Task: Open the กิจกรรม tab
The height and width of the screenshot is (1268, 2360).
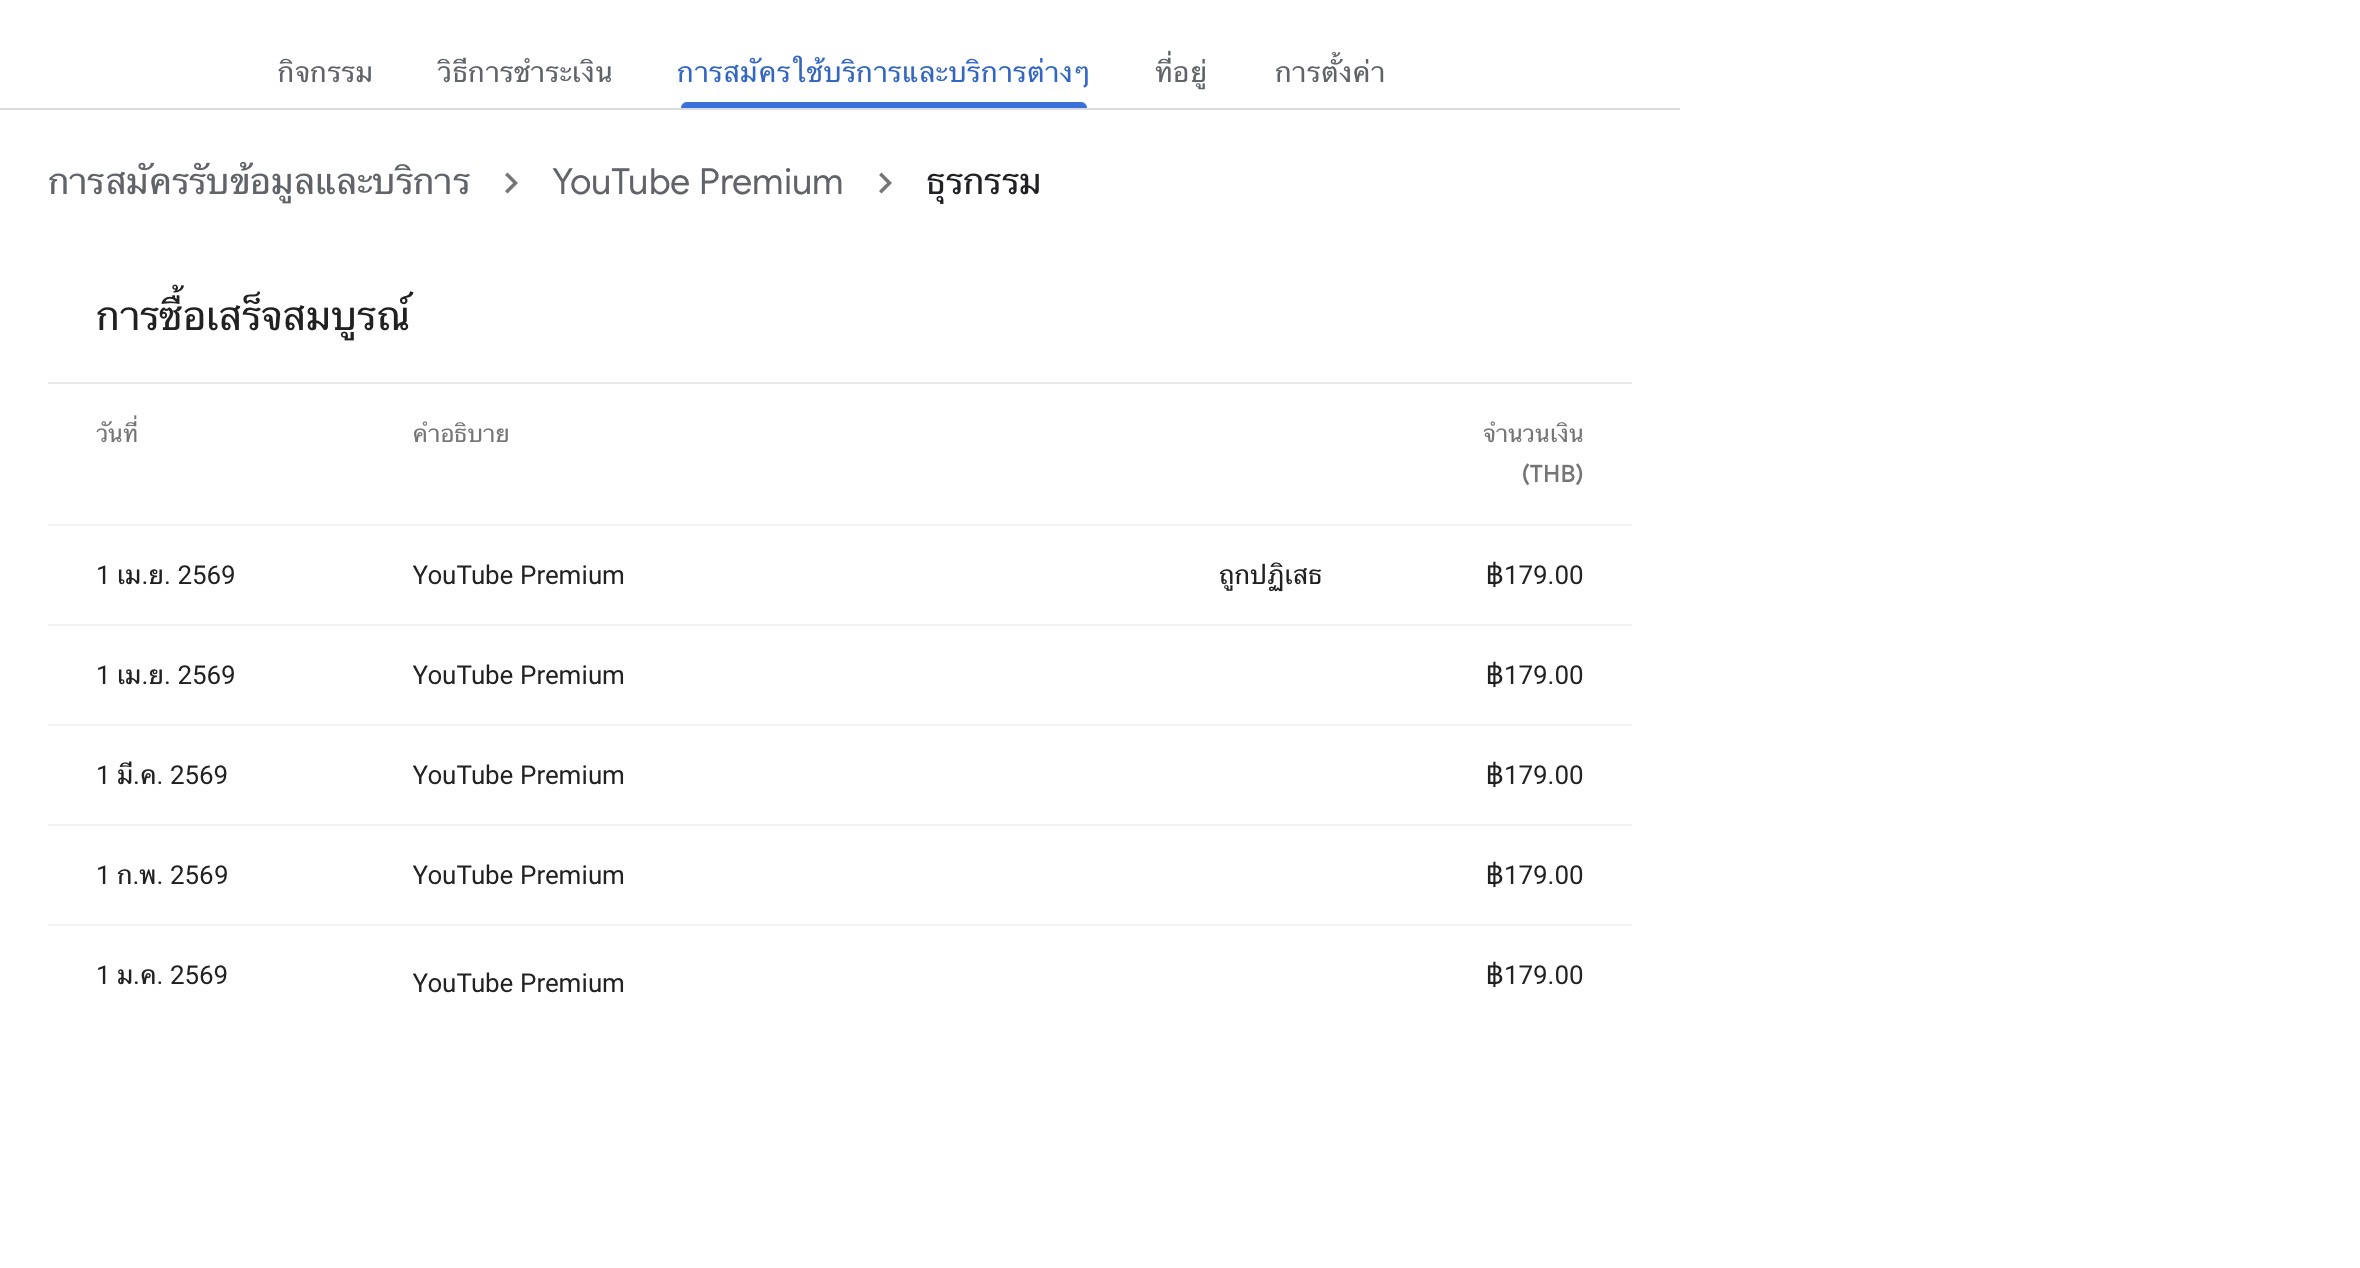Action: point(325,73)
